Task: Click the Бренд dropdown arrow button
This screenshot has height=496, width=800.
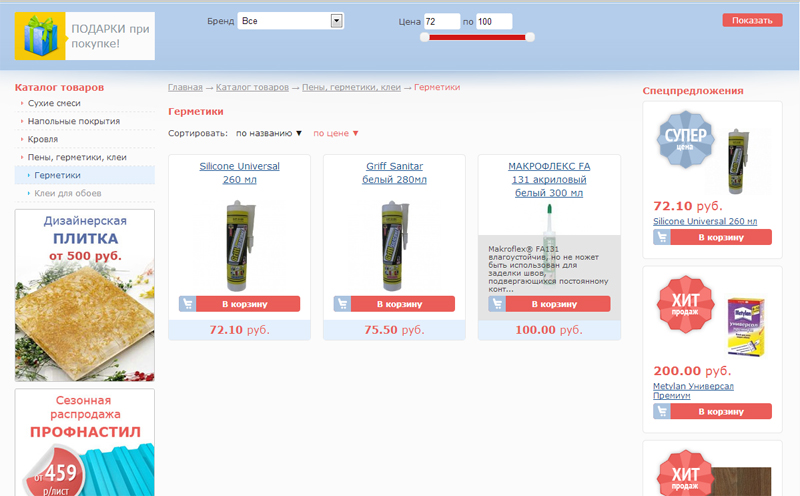Action: [x=336, y=21]
